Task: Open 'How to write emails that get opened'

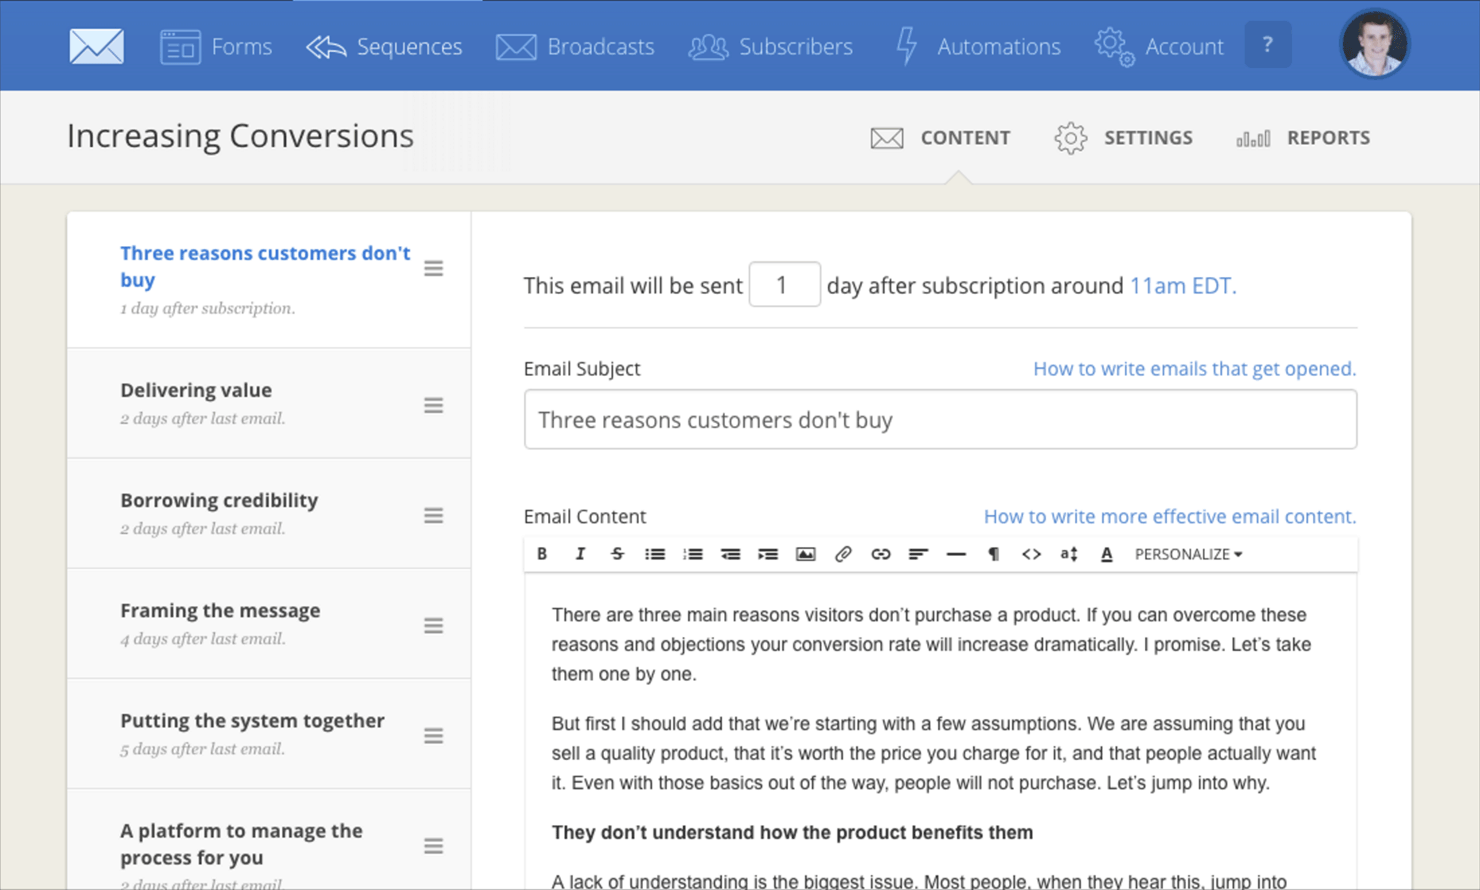Action: (x=1194, y=369)
